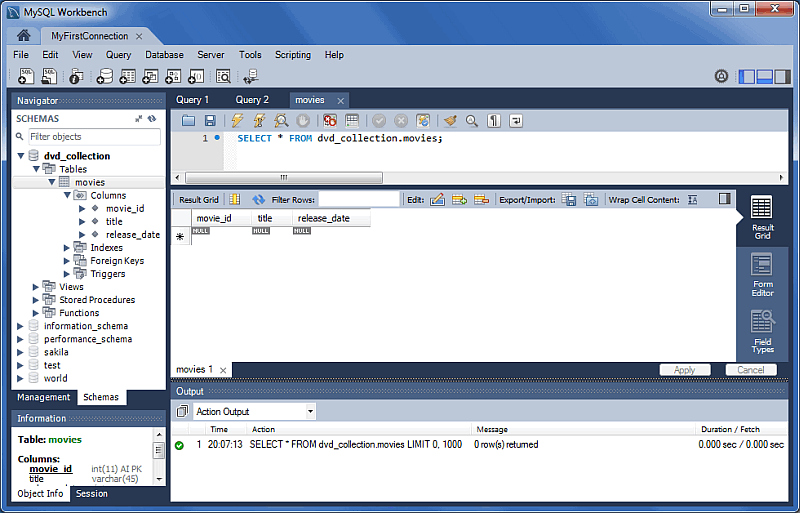
Task: Show Field Types panel
Action: (x=762, y=332)
